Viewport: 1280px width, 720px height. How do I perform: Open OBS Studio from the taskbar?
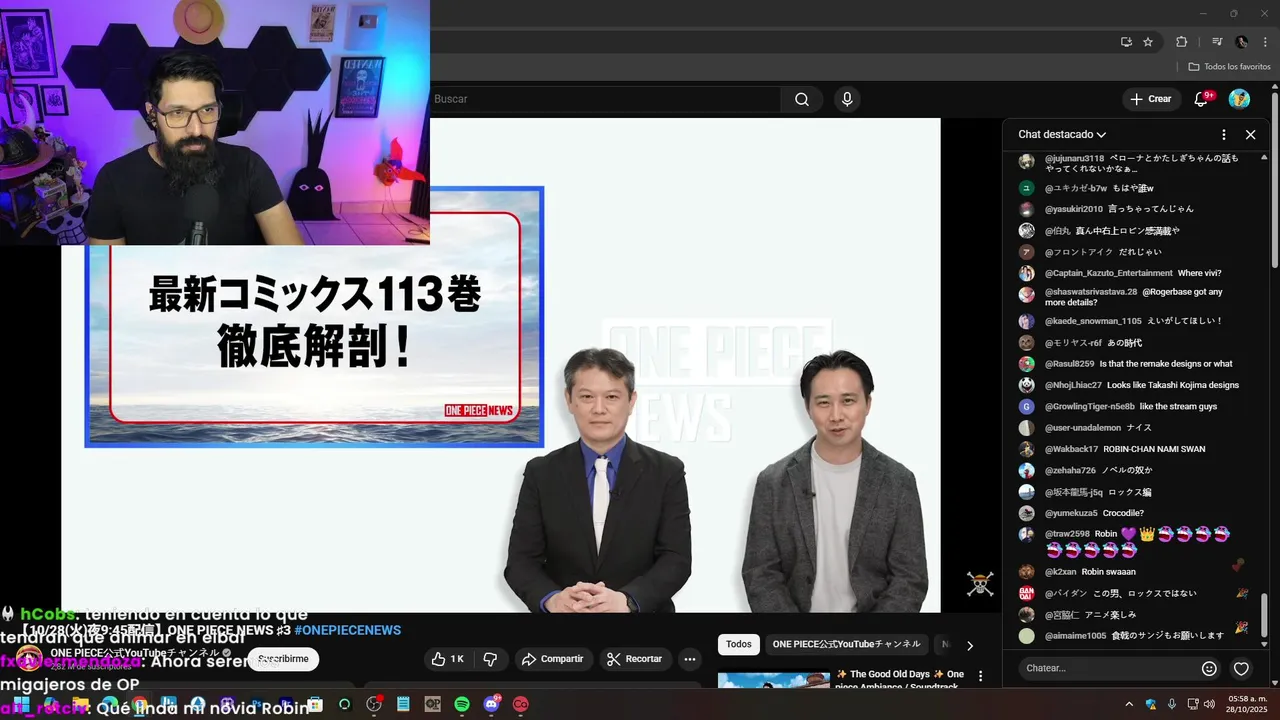point(374,704)
